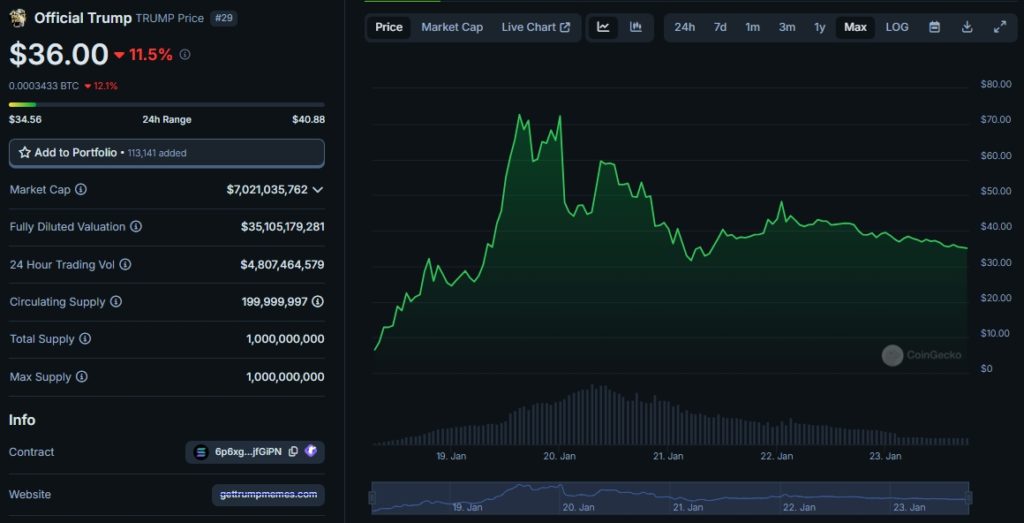Select 1y time range
Screen dimensions: 1024x523
[x=820, y=27]
